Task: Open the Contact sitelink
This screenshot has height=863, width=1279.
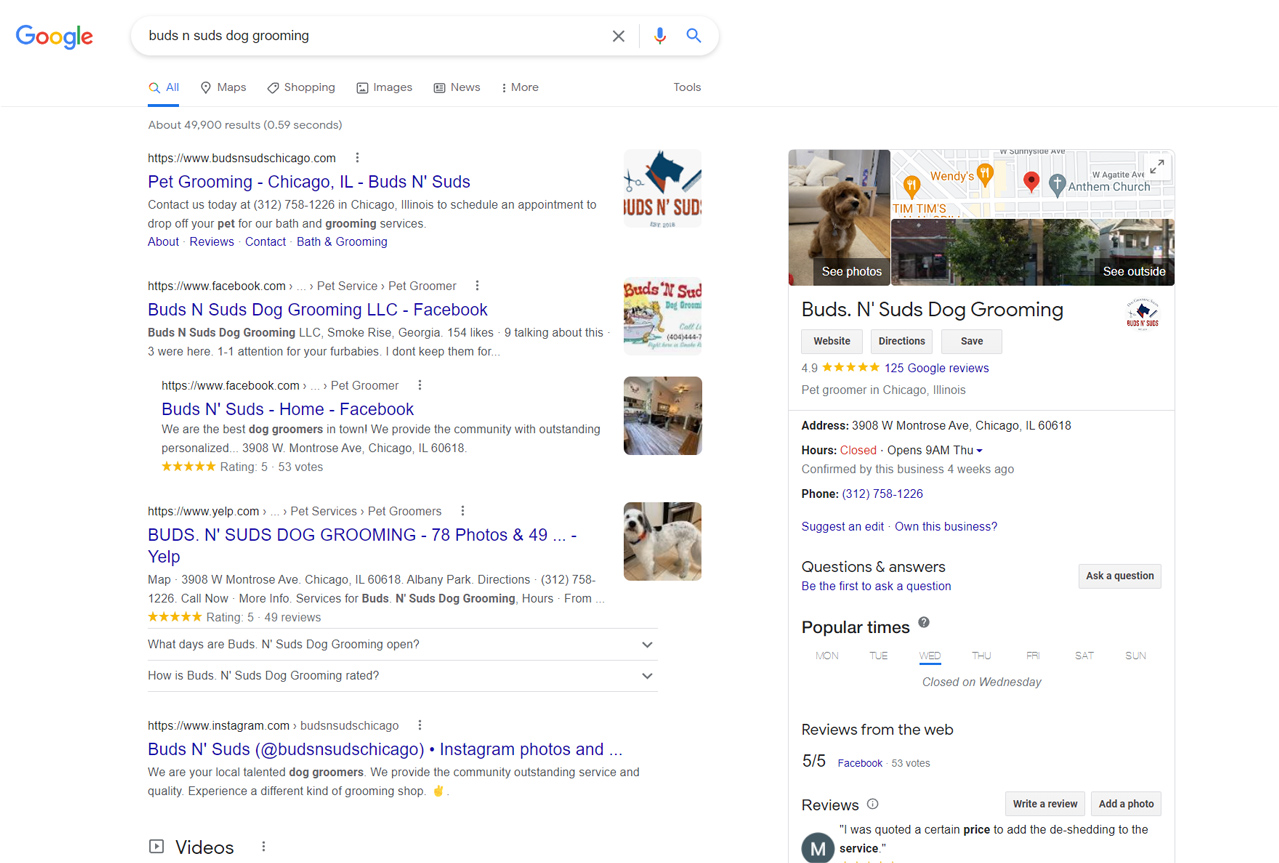Action: pos(266,242)
